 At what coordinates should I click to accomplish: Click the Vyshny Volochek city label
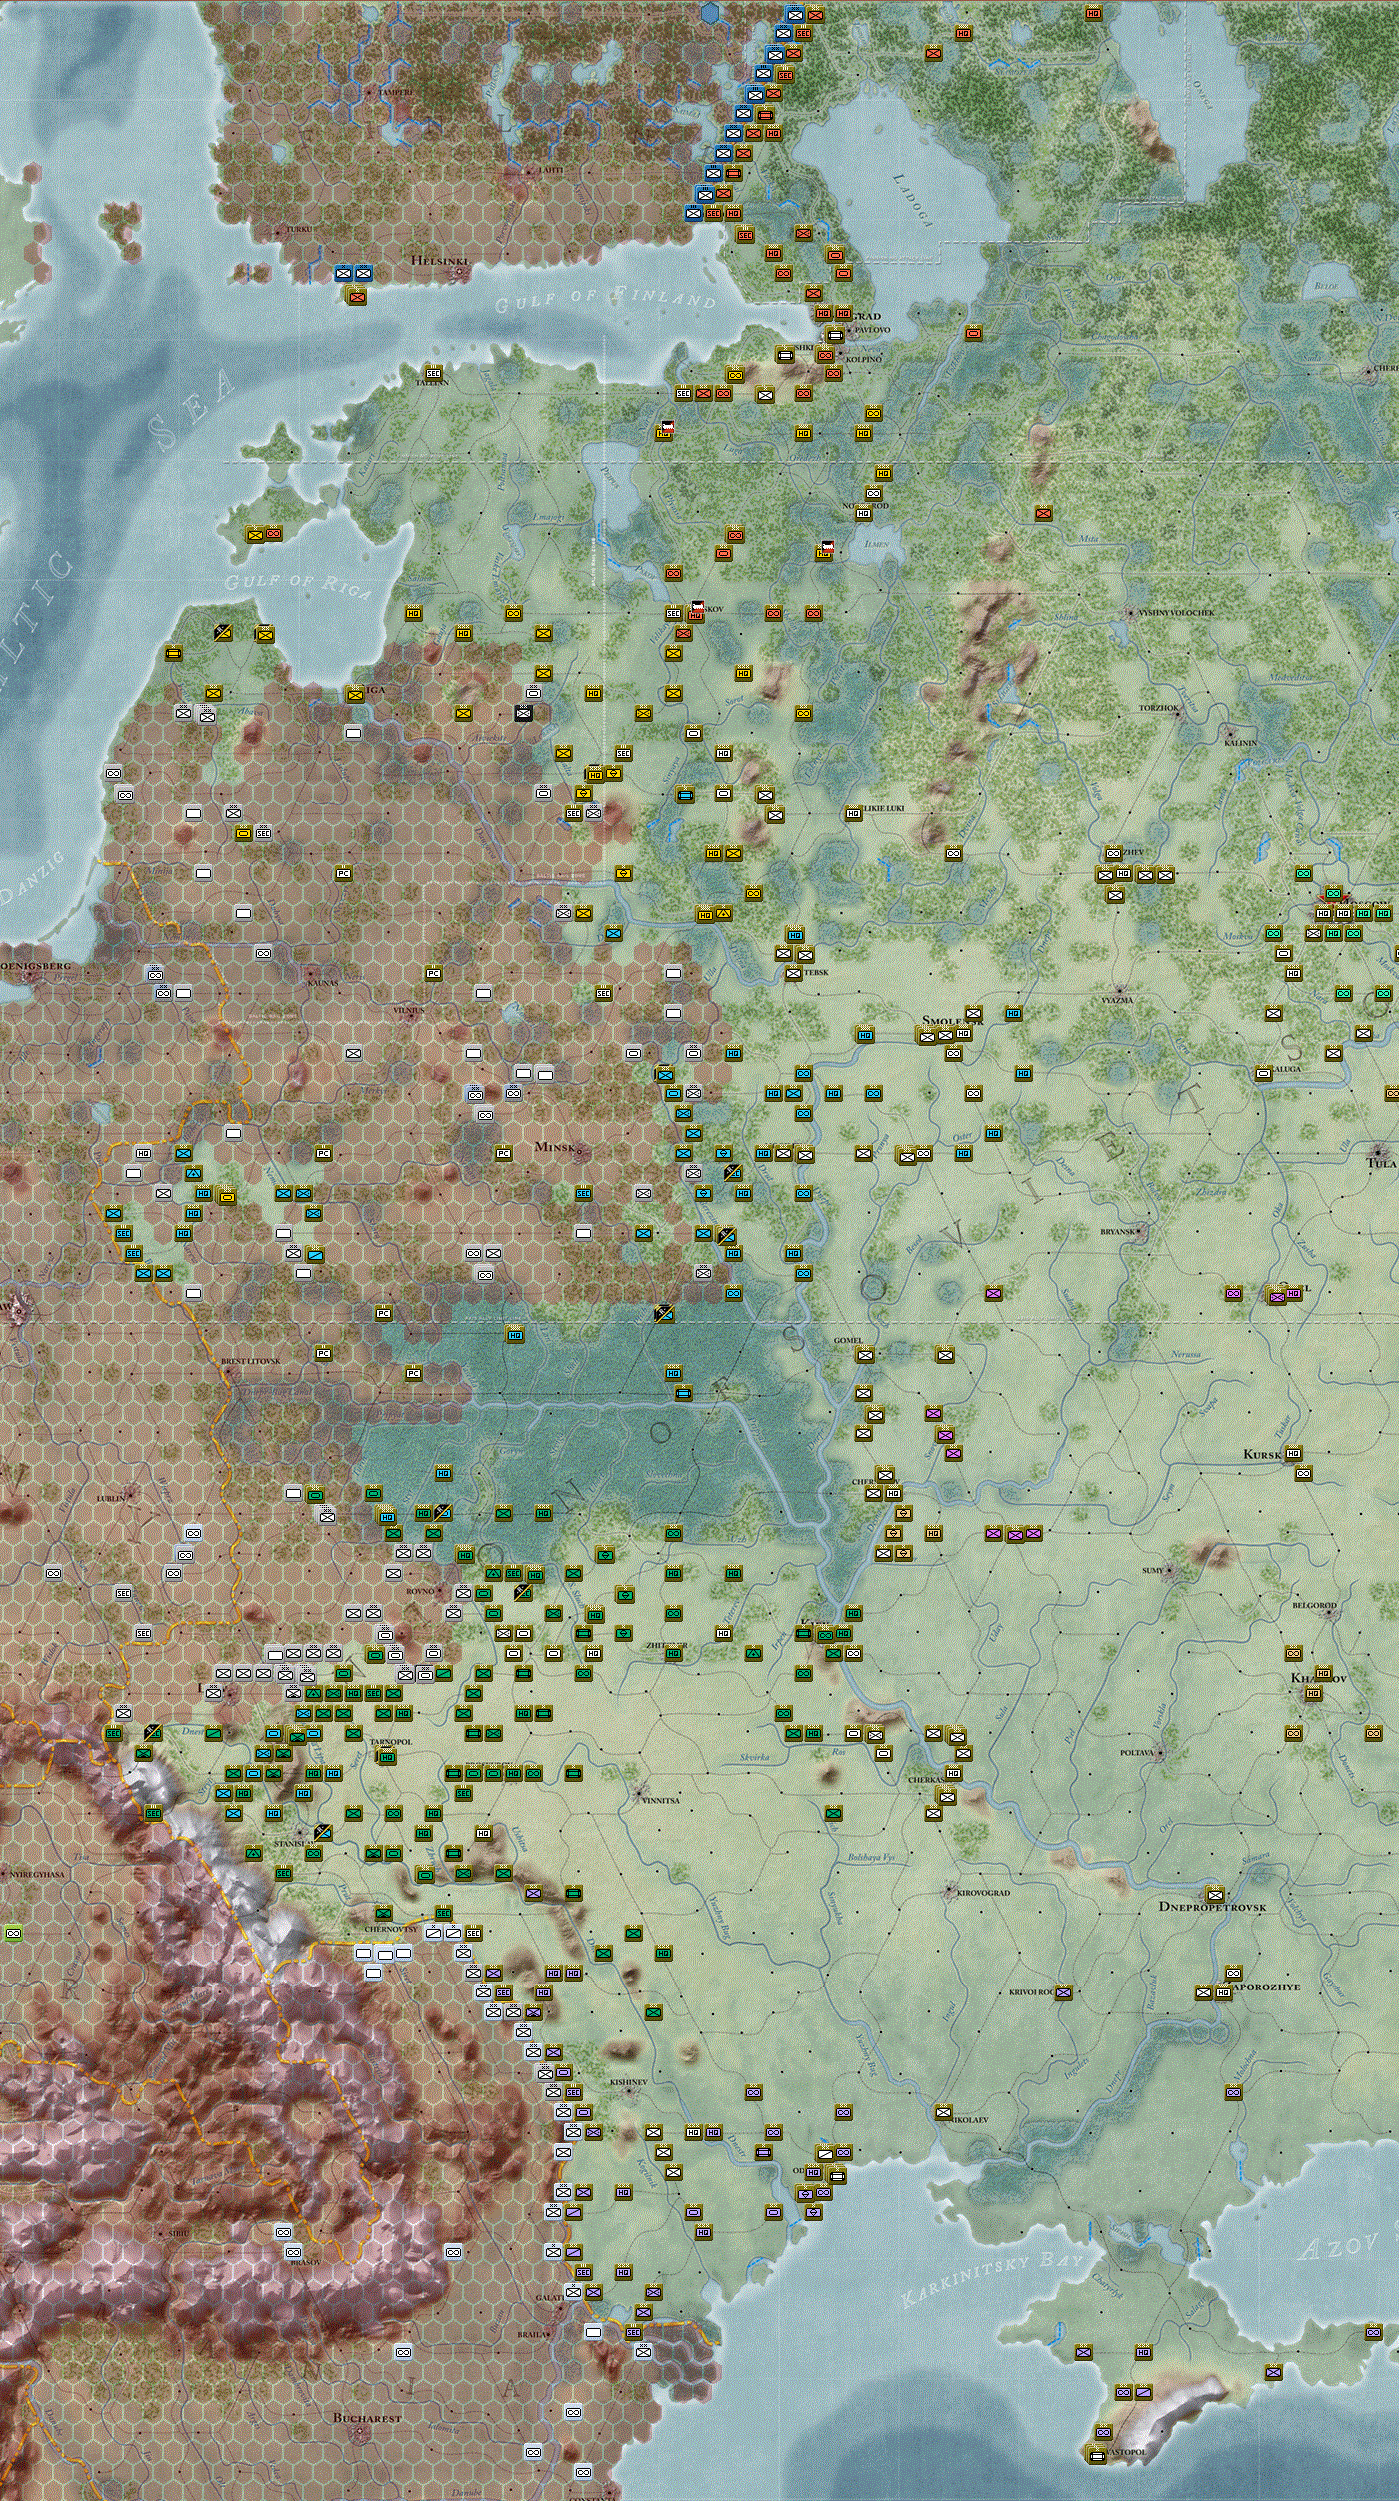(x=1176, y=612)
